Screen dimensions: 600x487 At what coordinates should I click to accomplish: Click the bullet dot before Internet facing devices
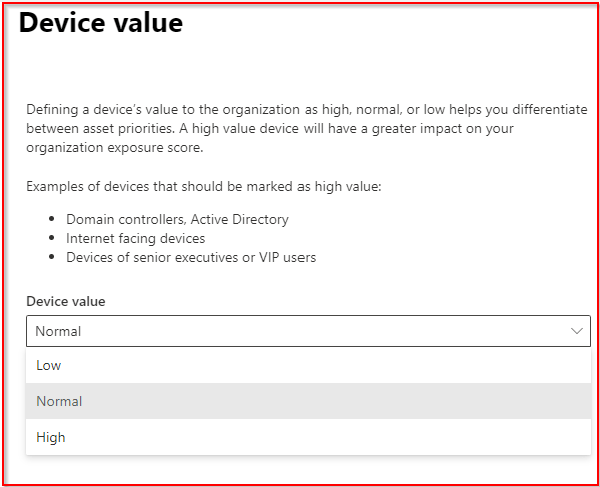point(51,239)
